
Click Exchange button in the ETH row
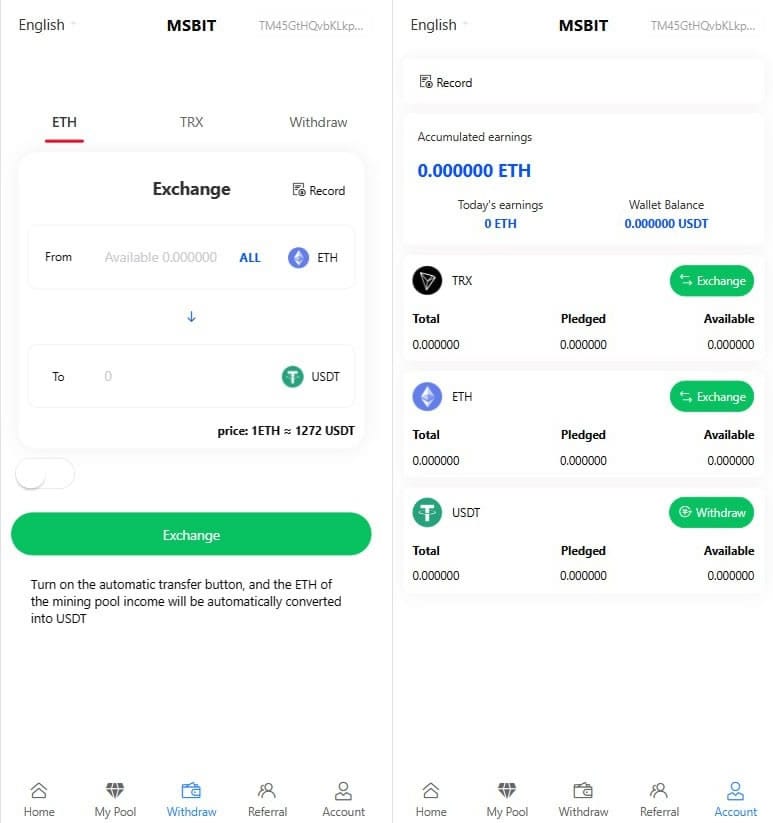pos(711,397)
